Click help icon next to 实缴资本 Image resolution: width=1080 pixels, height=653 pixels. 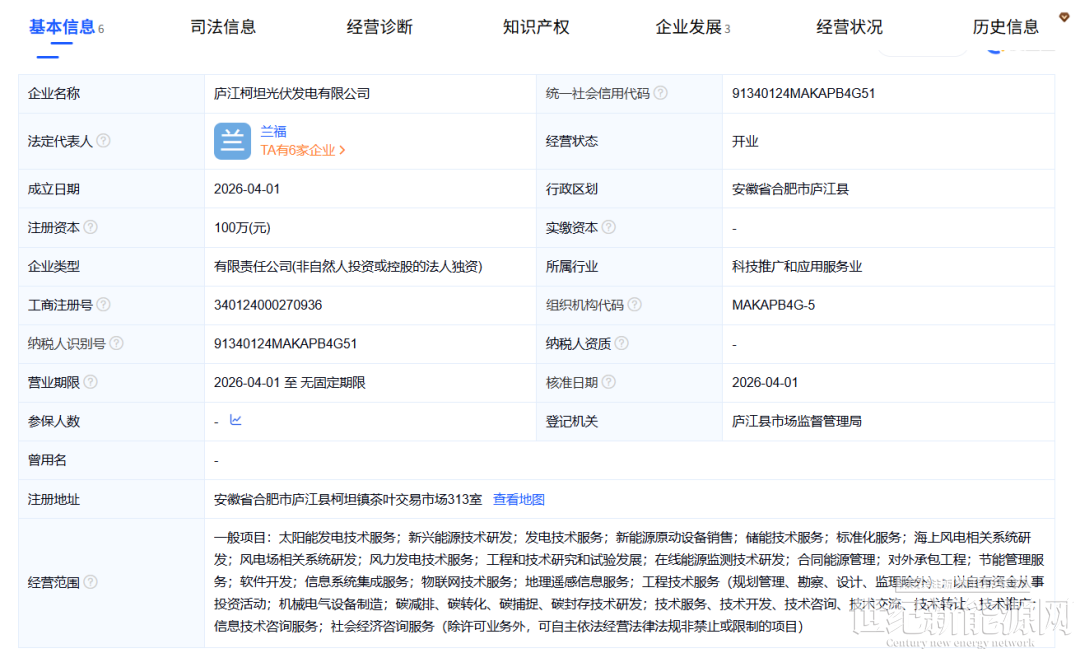[608, 228]
